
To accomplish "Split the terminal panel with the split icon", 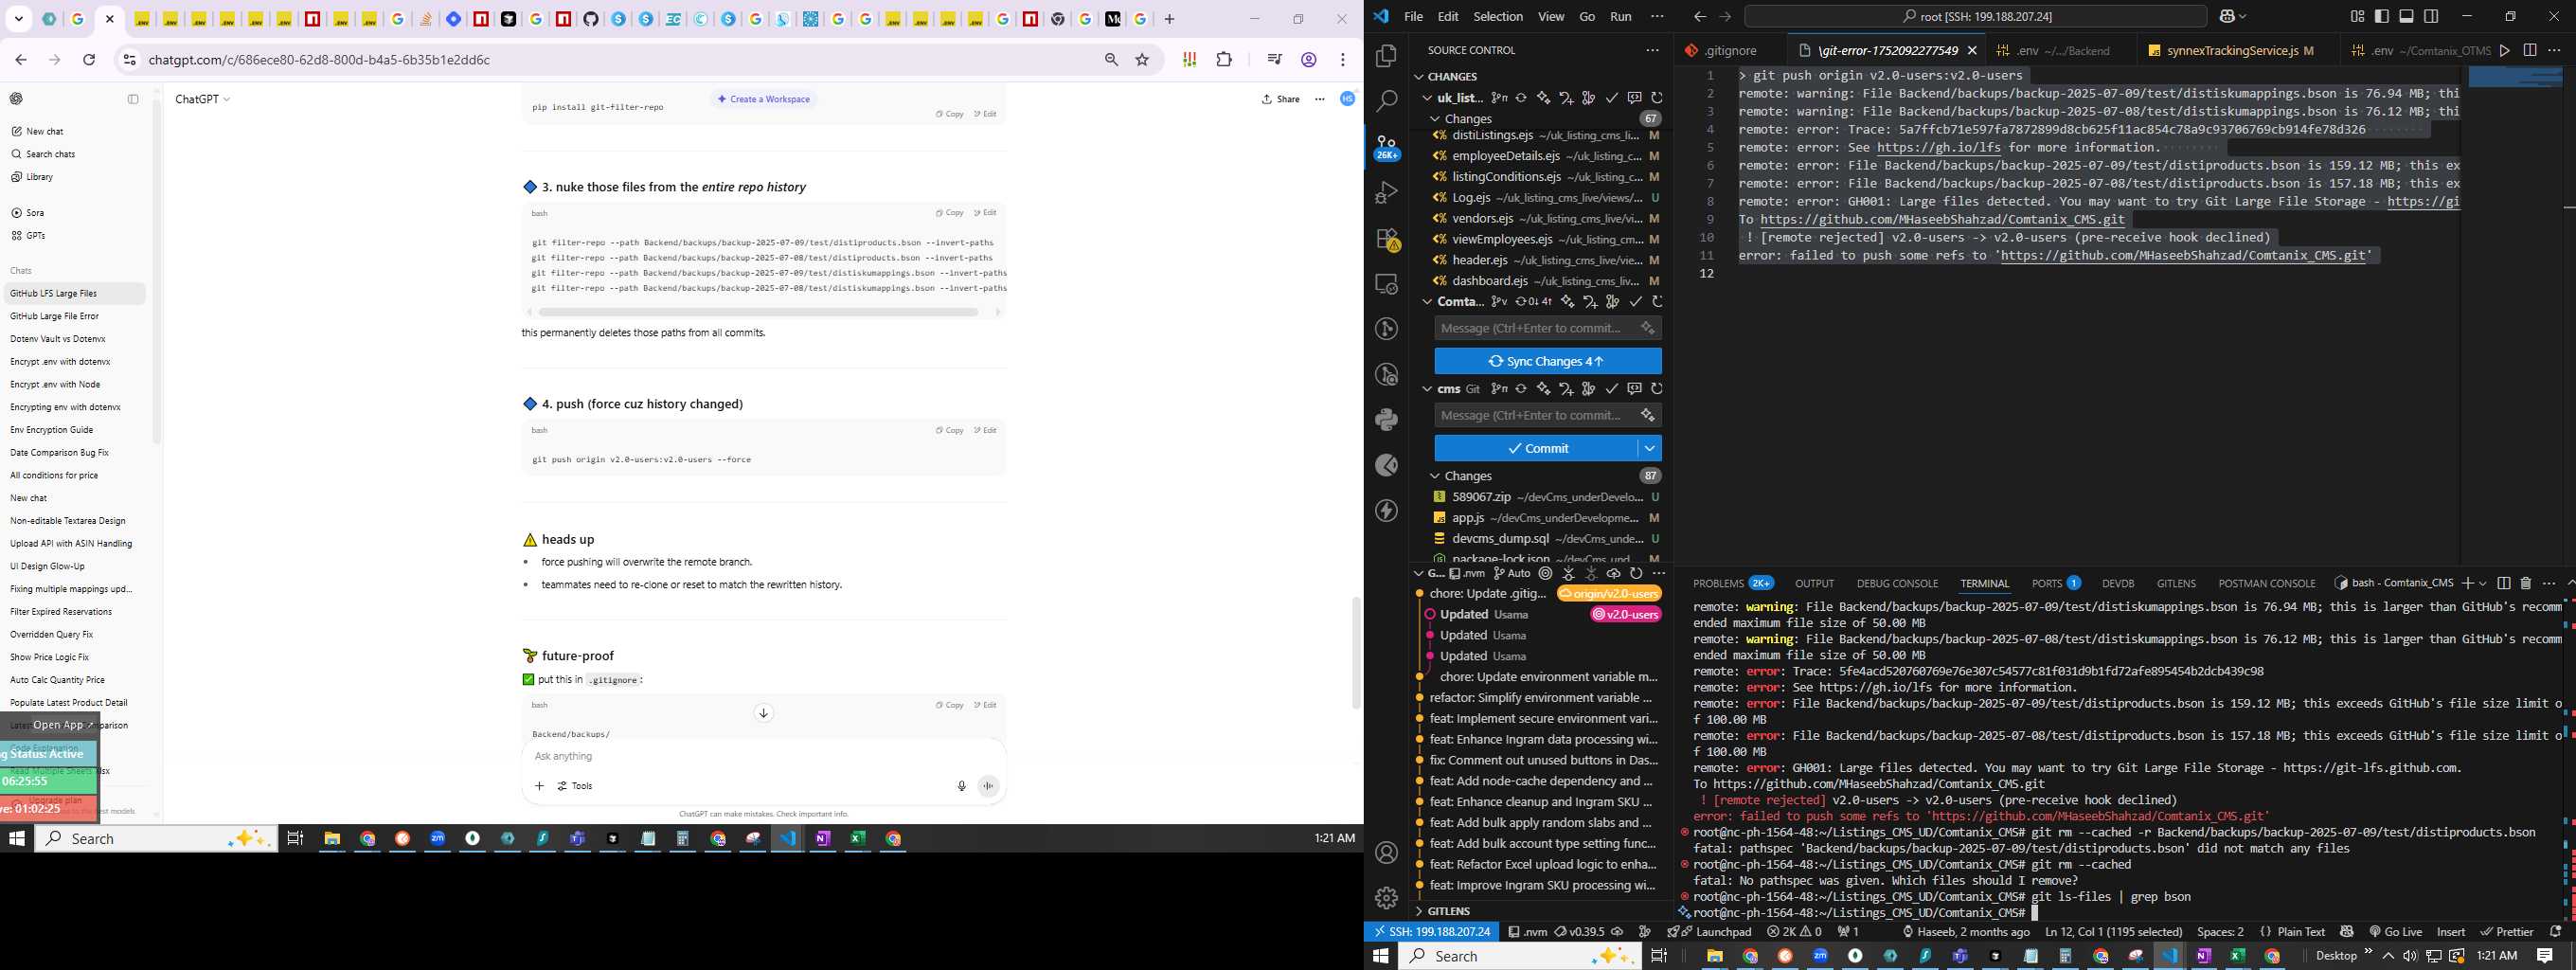I will (x=2503, y=583).
